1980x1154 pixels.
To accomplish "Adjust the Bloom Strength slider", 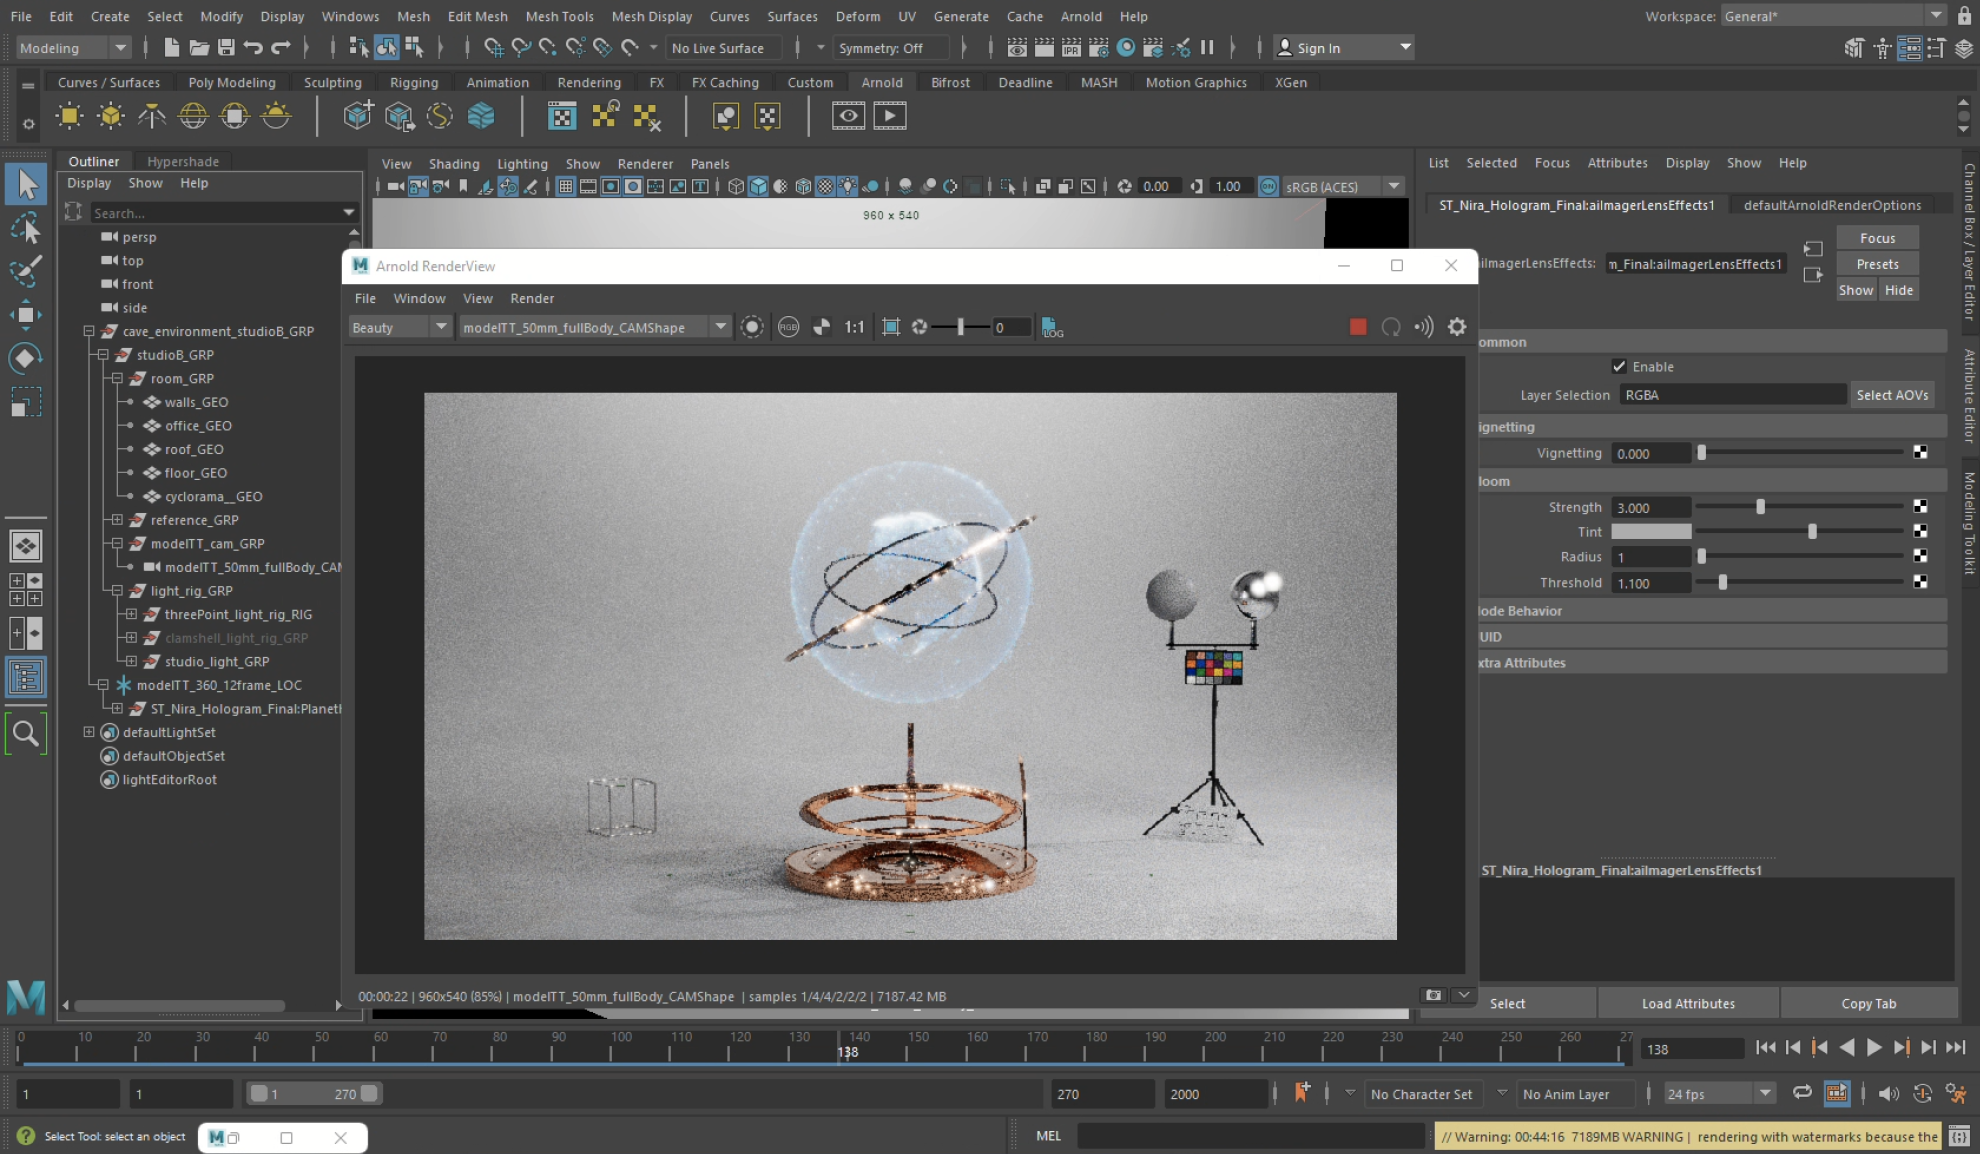I will coord(1760,507).
